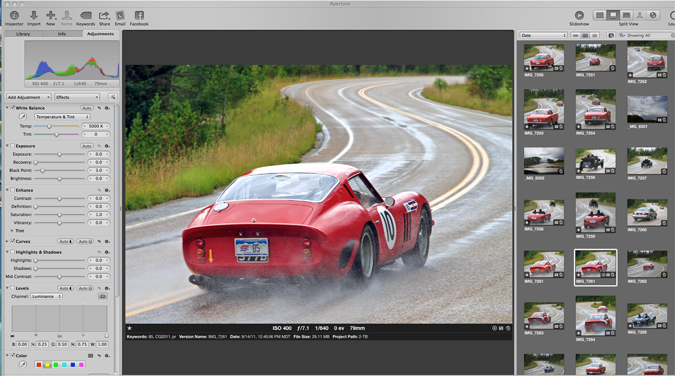
Task: Click the Share toolbar icon
Action: pos(105,16)
